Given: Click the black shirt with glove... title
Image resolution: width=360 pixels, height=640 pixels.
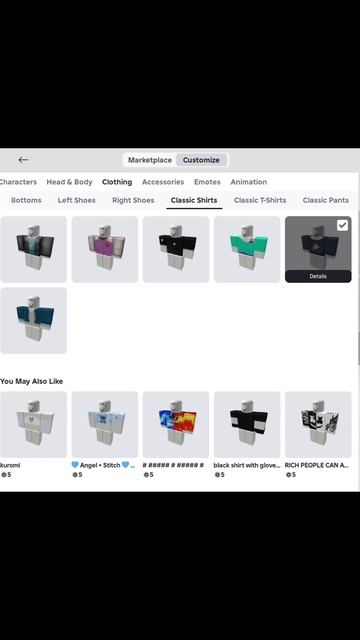Looking at the screenshot, I should tap(247, 465).
